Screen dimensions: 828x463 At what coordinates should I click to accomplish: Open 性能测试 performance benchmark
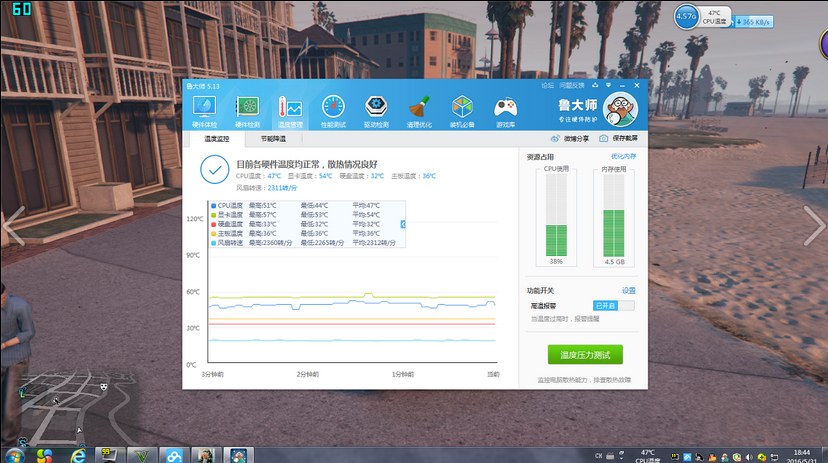click(x=333, y=111)
